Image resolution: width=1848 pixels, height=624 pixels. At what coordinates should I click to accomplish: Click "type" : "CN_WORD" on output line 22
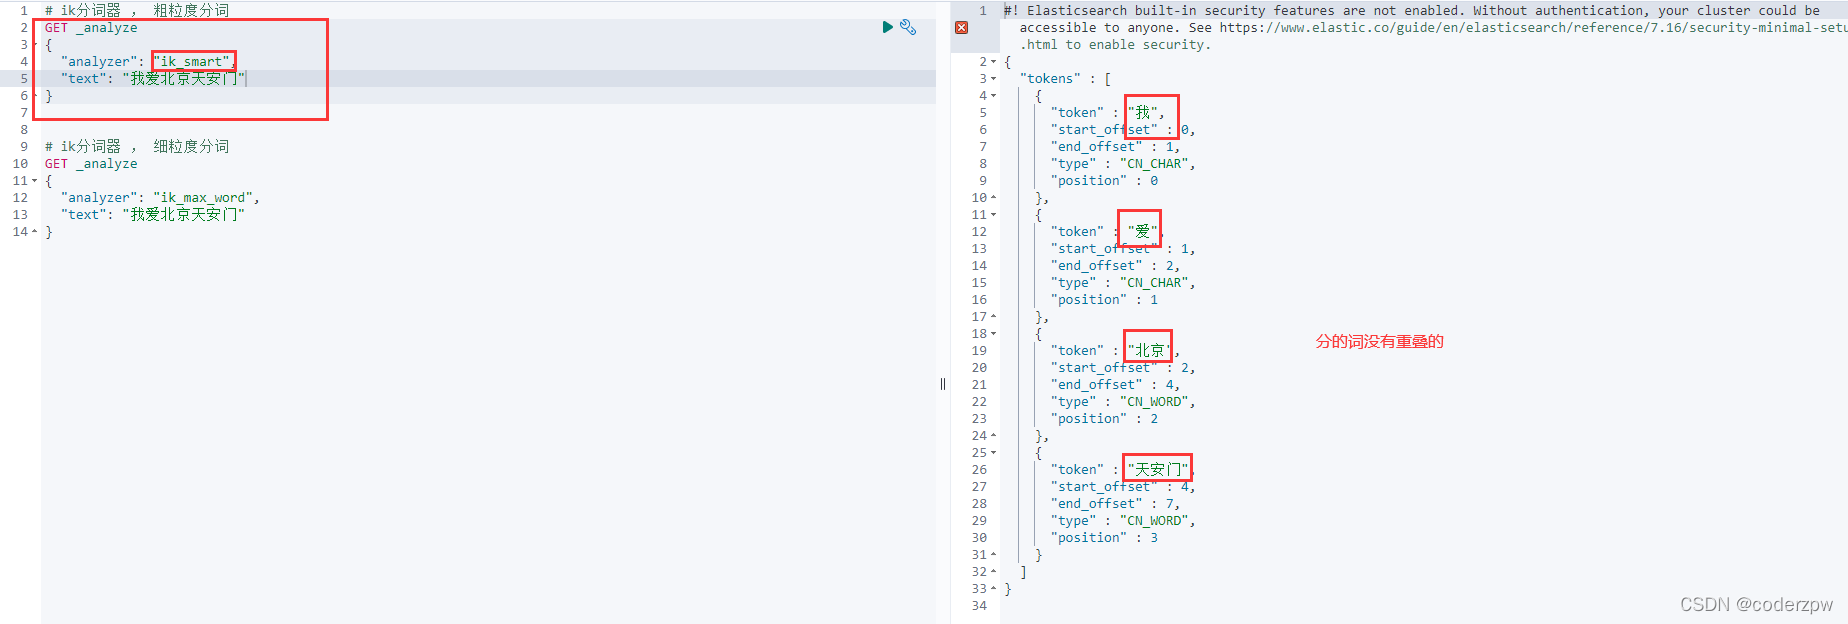[1123, 402]
